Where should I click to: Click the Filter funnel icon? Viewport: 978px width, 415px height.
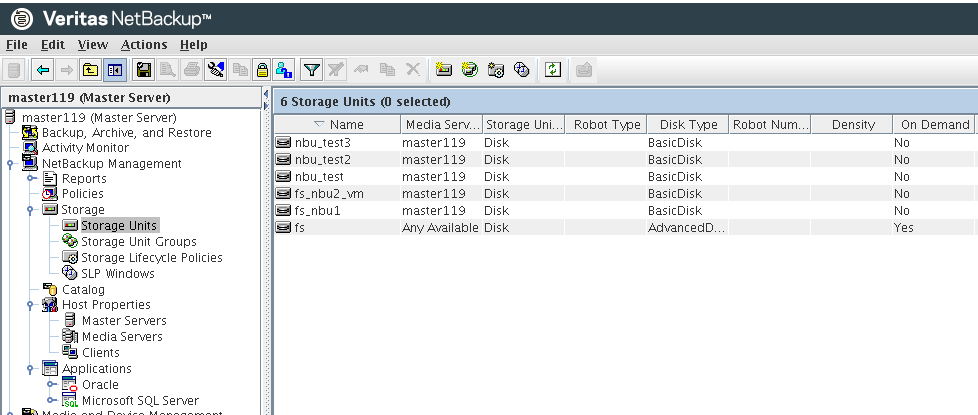click(x=311, y=70)
